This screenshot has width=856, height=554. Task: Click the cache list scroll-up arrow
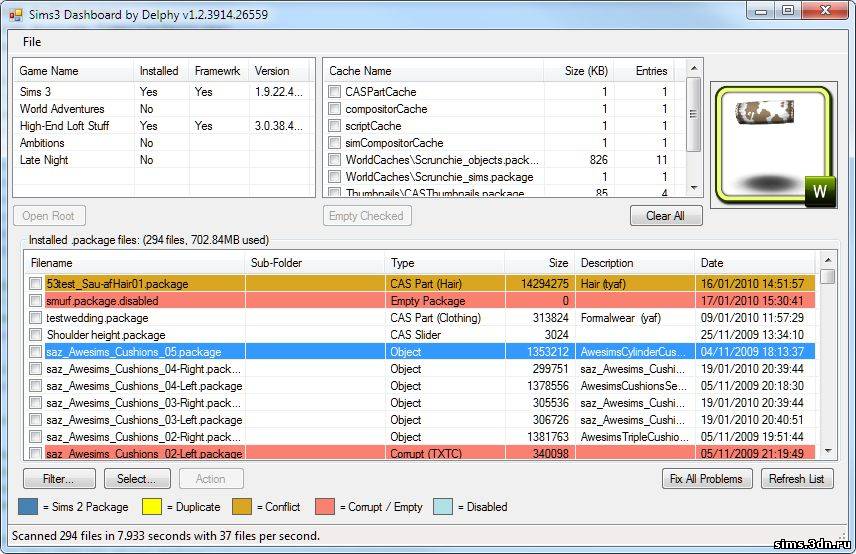click(694, 68)
